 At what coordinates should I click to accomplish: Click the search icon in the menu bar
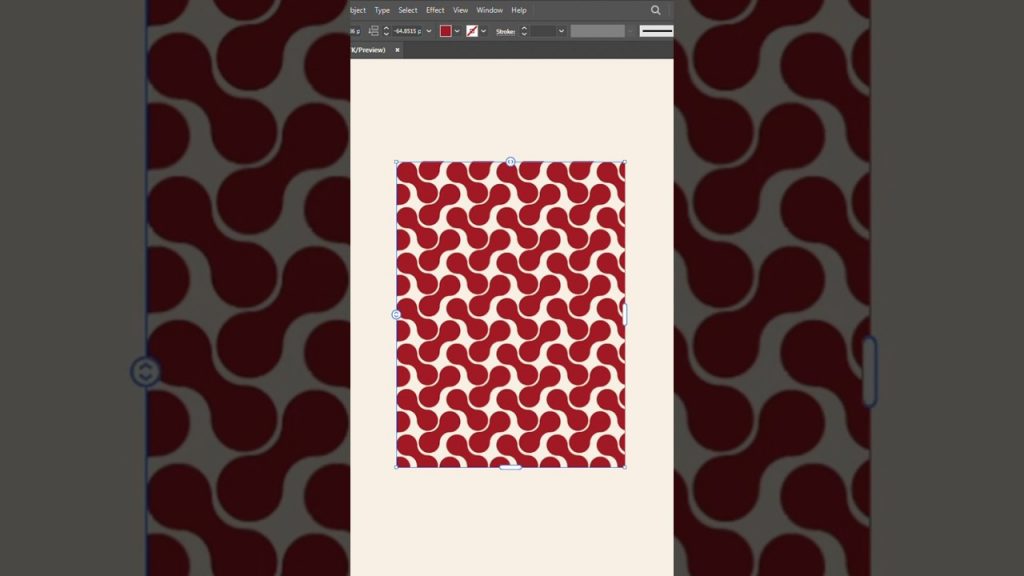point(656,10)
